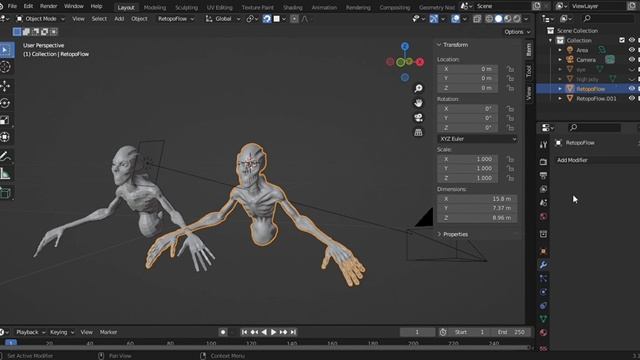Open the Output properties tab icon

(x=543, y=176)
